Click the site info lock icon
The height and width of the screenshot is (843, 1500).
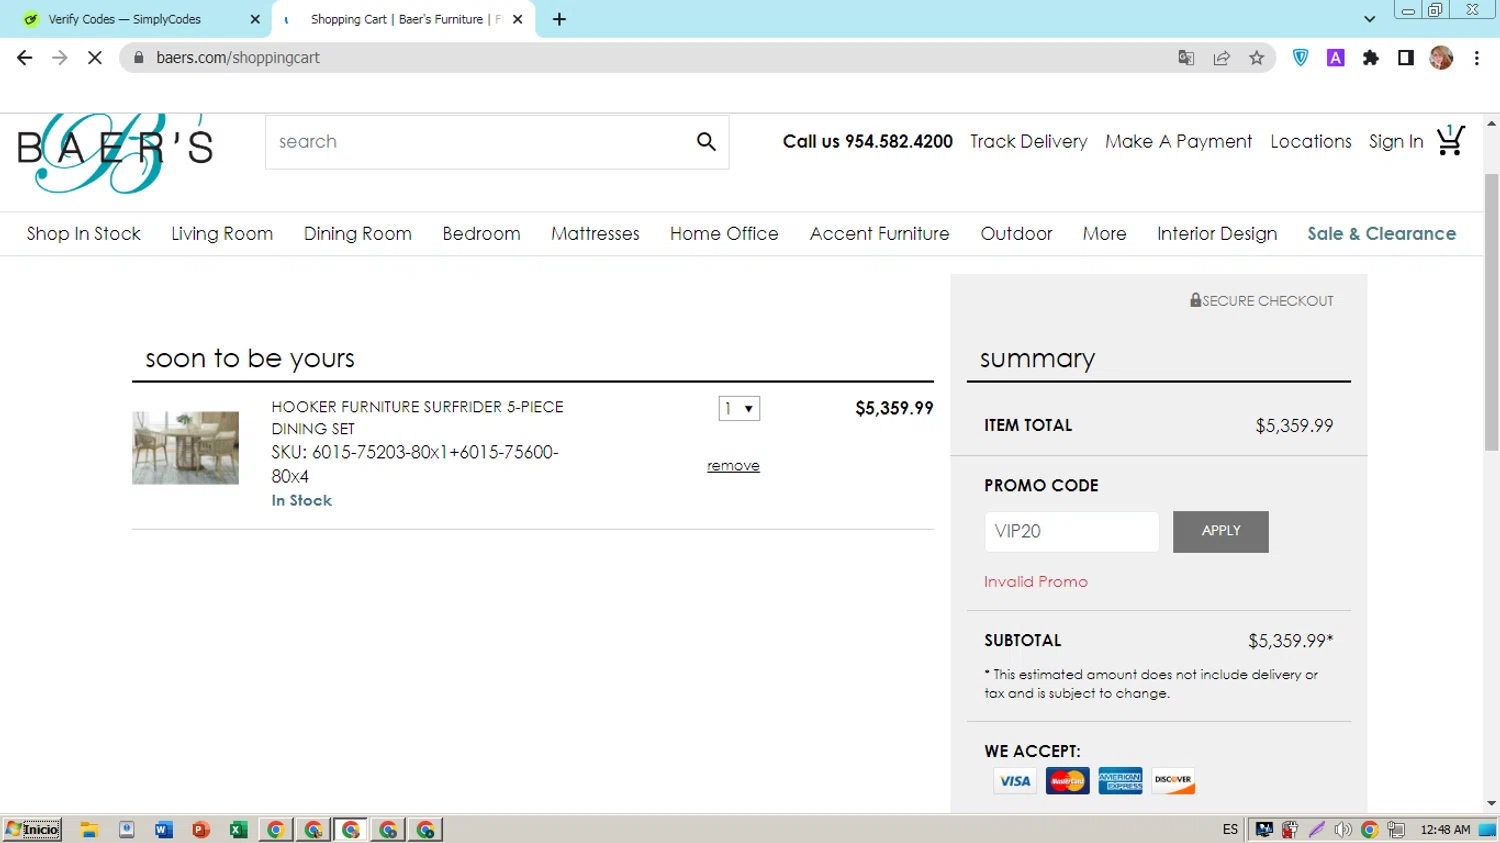coord(139,58)
